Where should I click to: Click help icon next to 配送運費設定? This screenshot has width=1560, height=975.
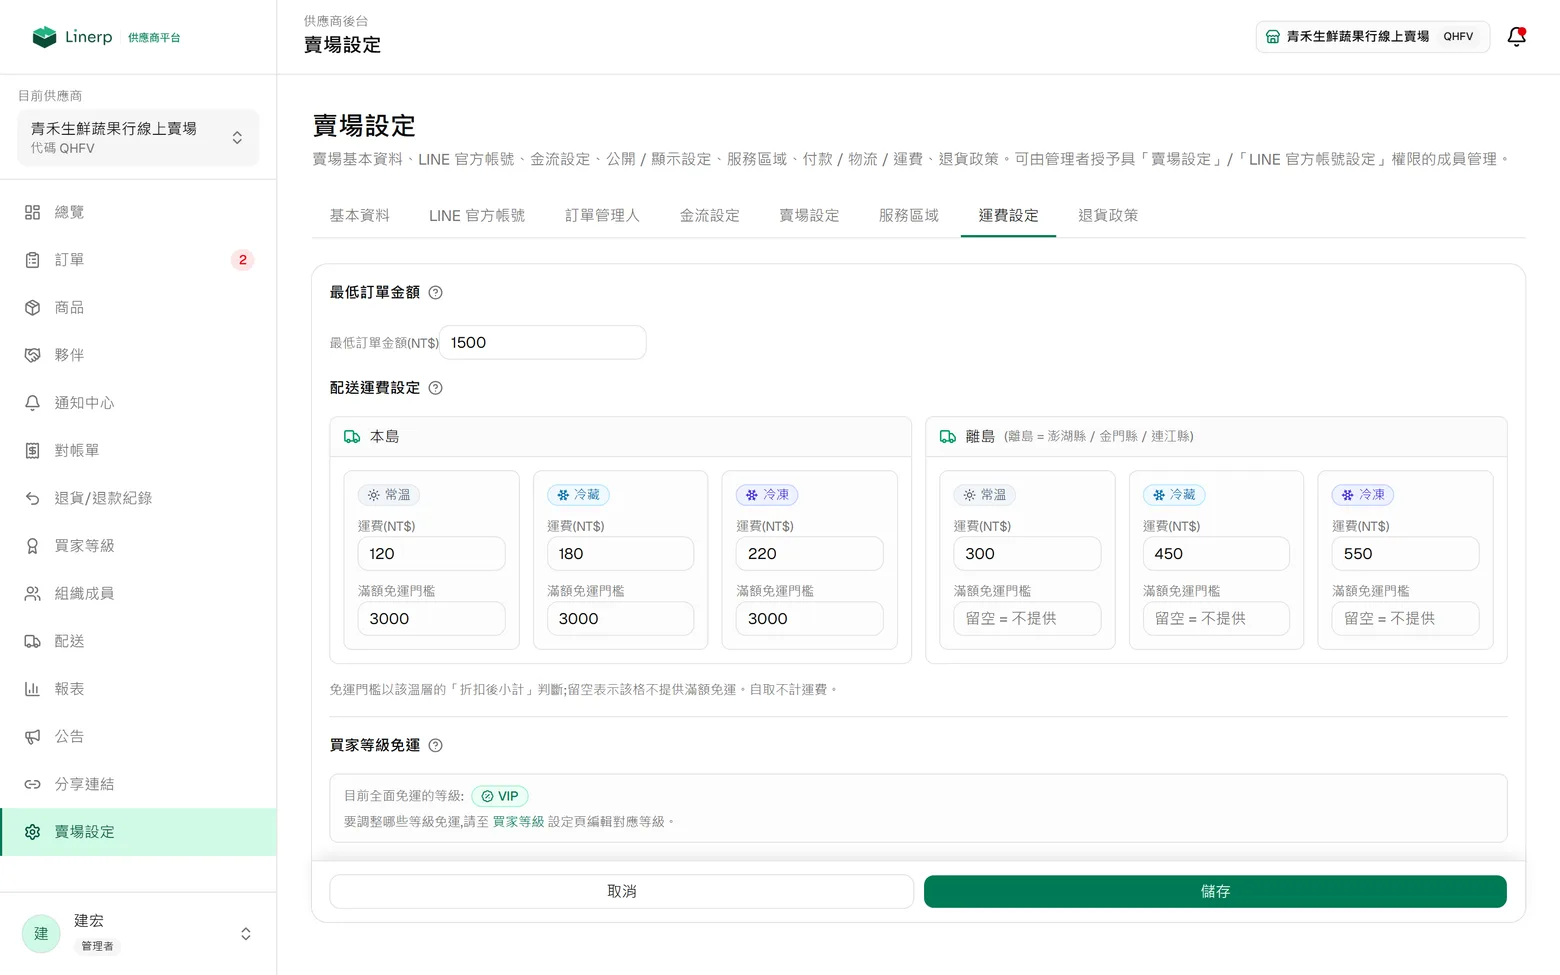pyautogui.click(x=435, y=388)
